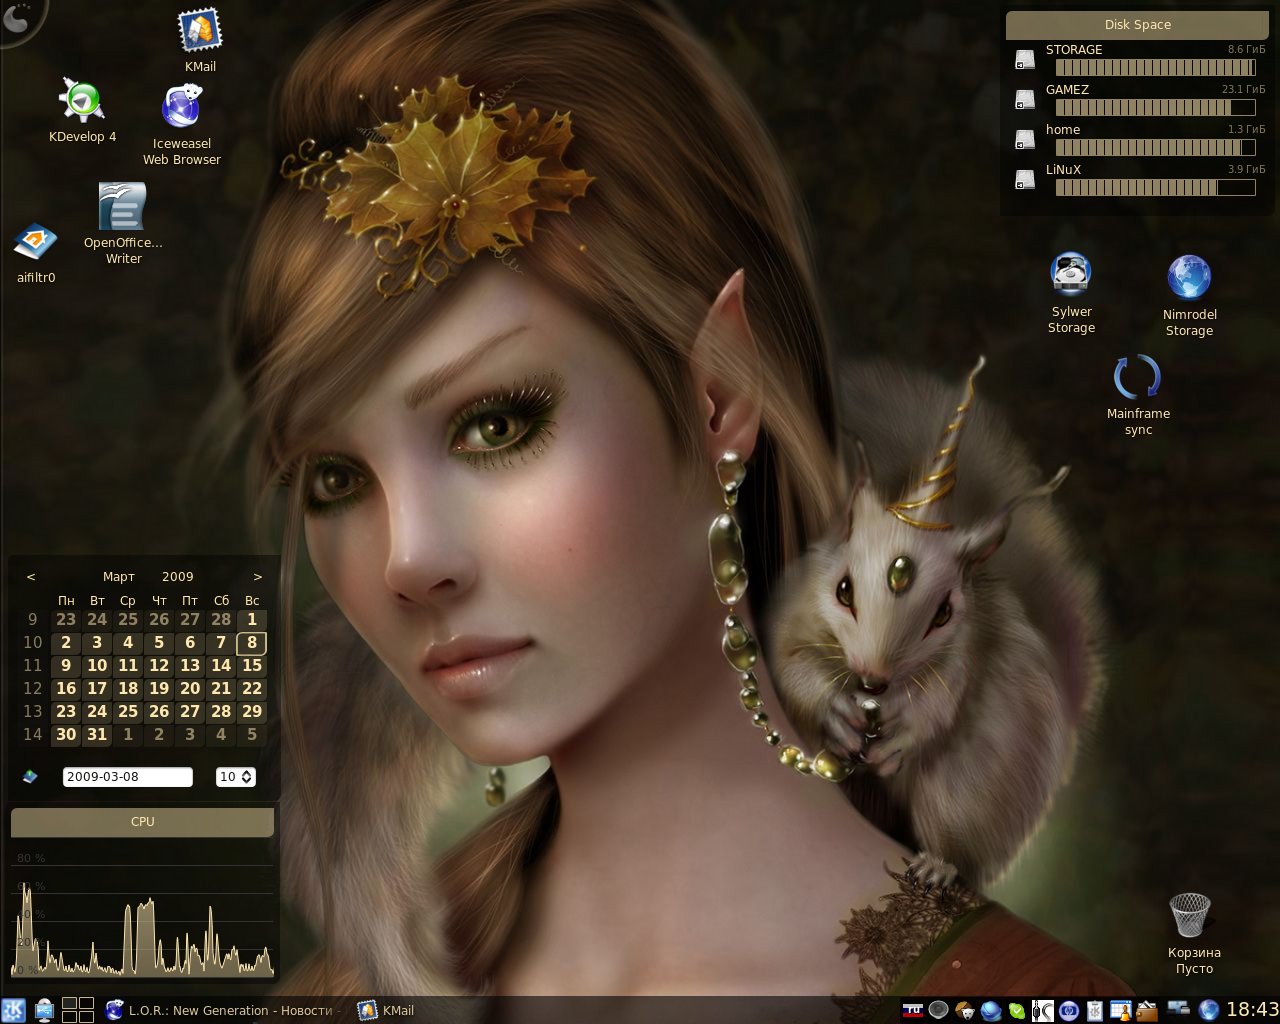Click the CPU load graph
Image resolution: width=1280 pixels, height=1024 pixels.
[x=142, y=912]
